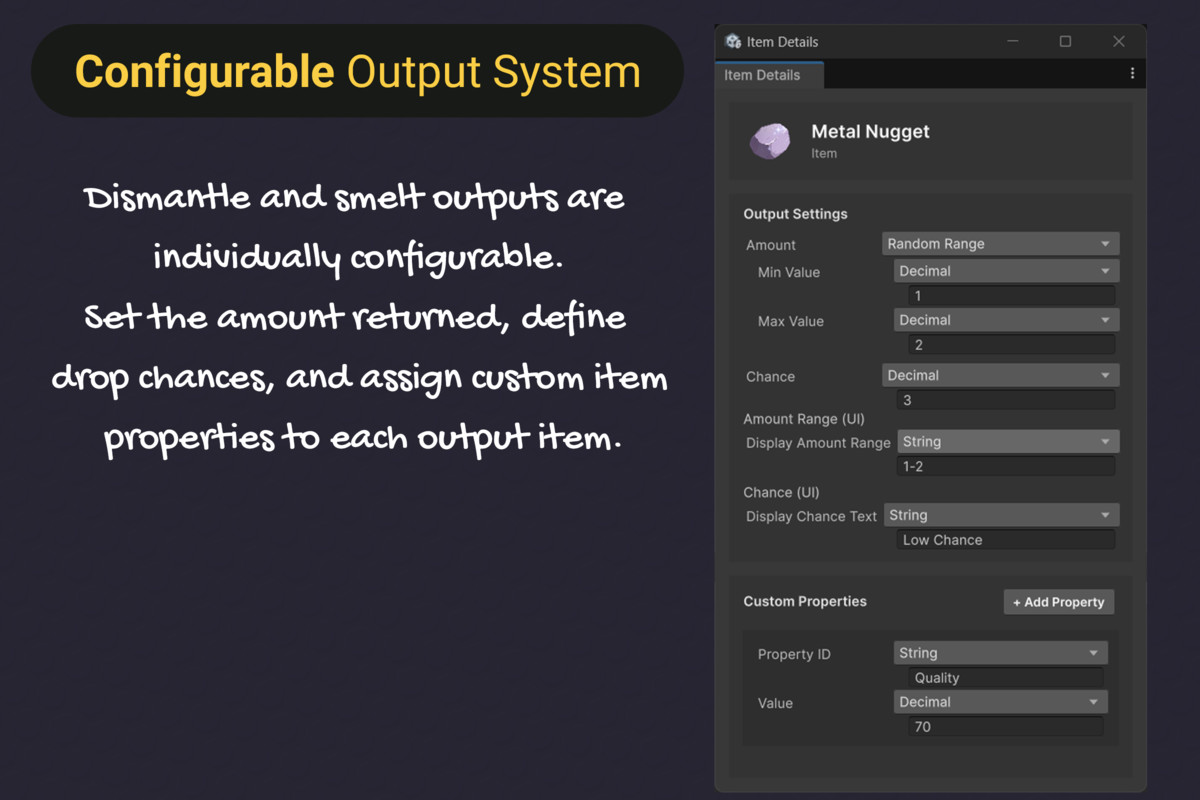
Task: Click the Item Details application icon
Action: (733, 41)
